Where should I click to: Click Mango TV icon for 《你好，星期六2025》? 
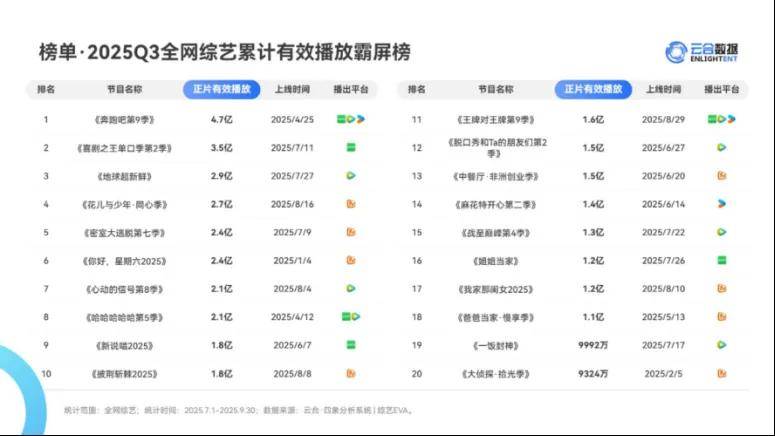[x=351, y=260]
